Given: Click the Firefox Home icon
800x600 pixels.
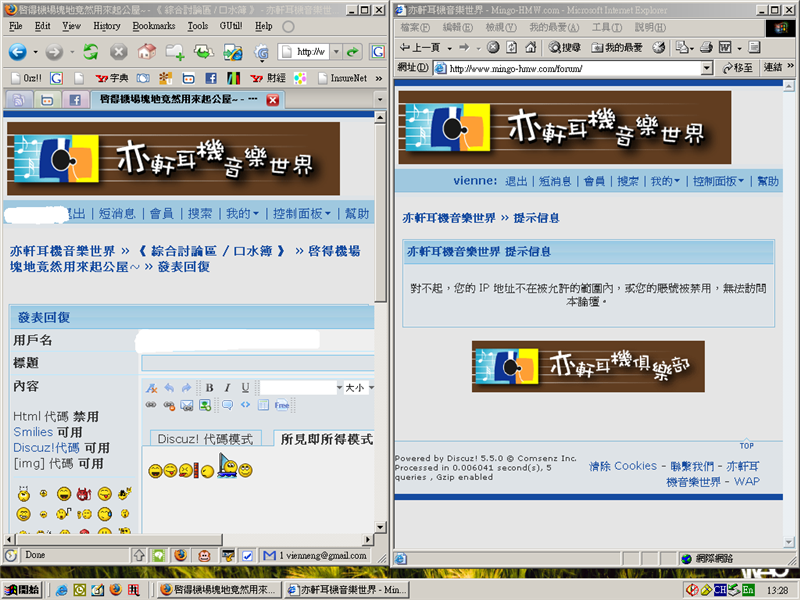Looking at the screenshot, I should (x=147, y=52).
